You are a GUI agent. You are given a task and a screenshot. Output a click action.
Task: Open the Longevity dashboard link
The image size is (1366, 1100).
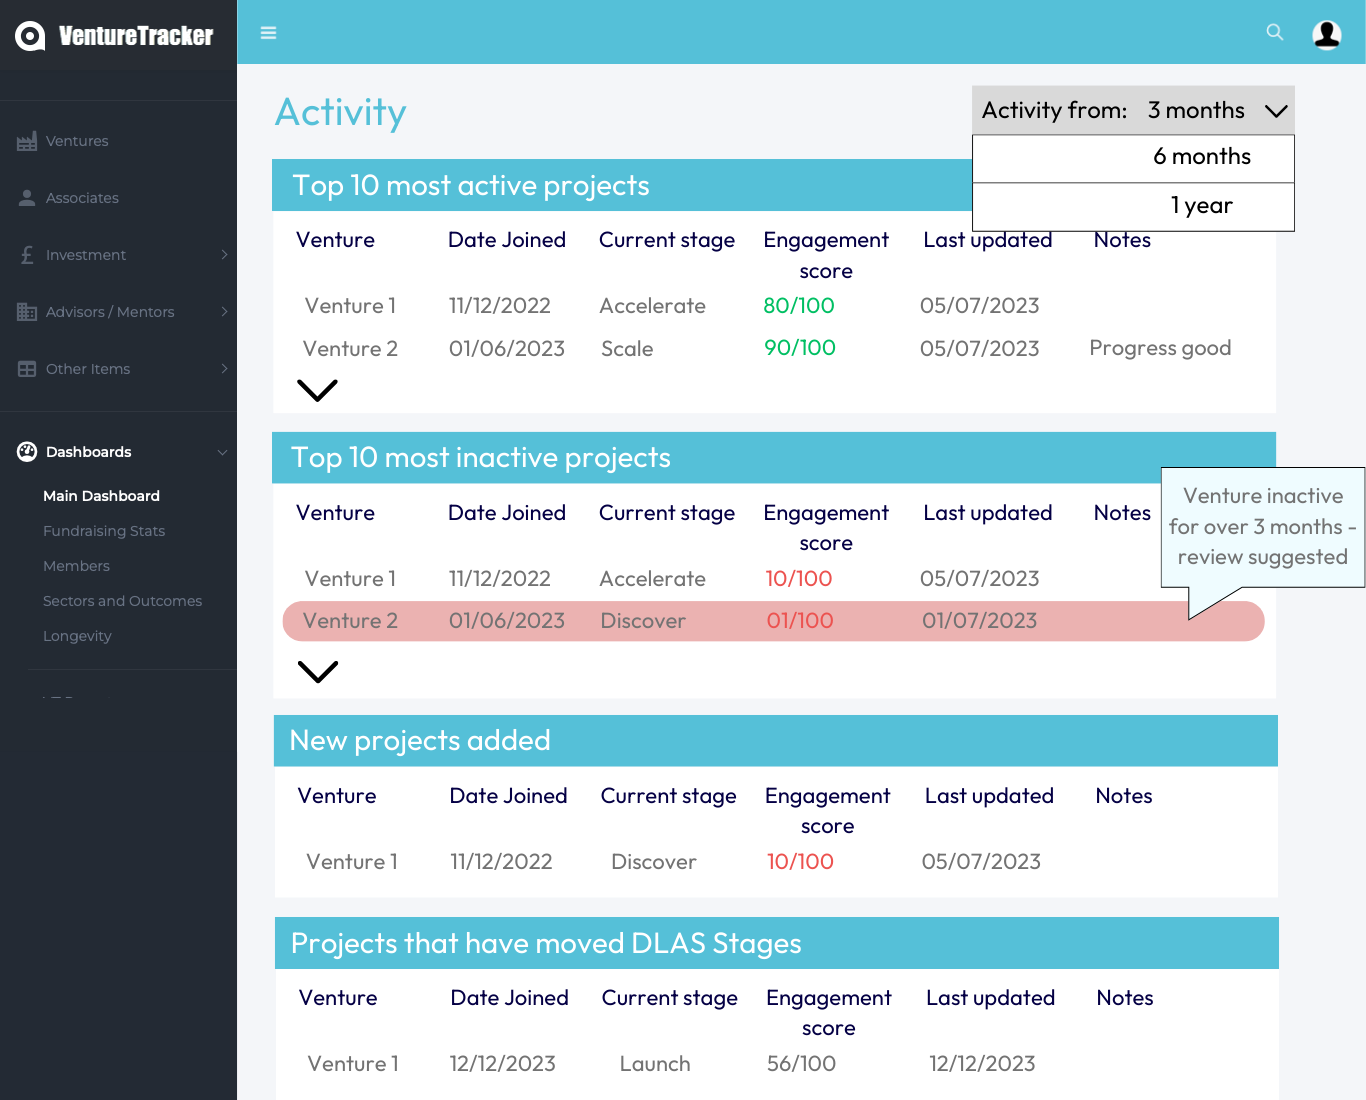77,636
